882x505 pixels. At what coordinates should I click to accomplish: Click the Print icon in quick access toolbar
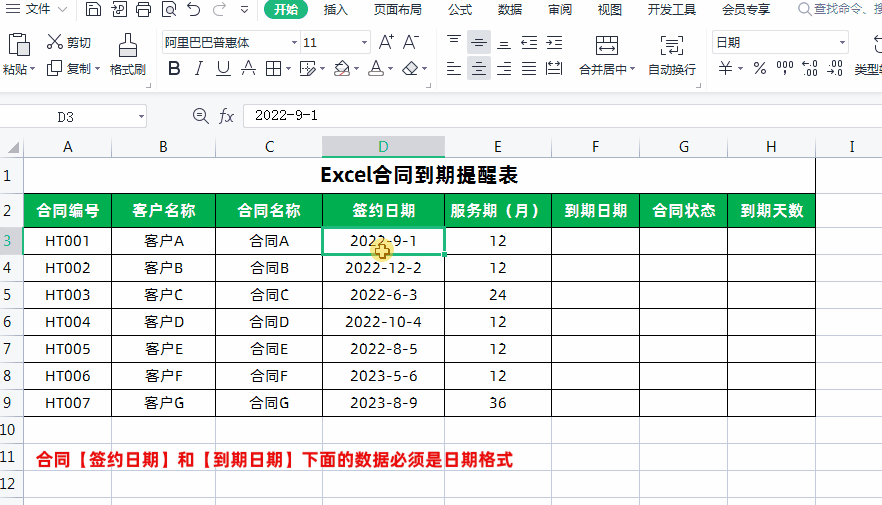click(143, 9)
